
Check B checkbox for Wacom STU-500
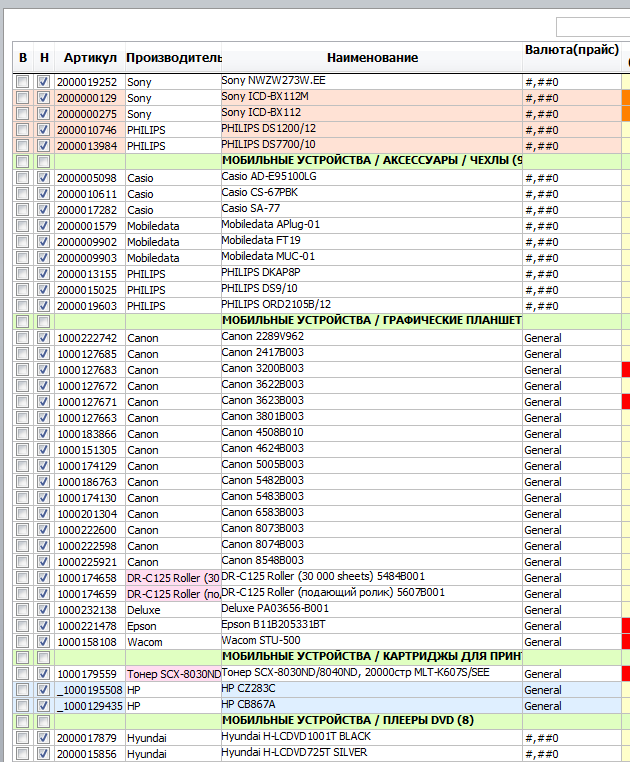pyautogui.click(x=22, y=642)
